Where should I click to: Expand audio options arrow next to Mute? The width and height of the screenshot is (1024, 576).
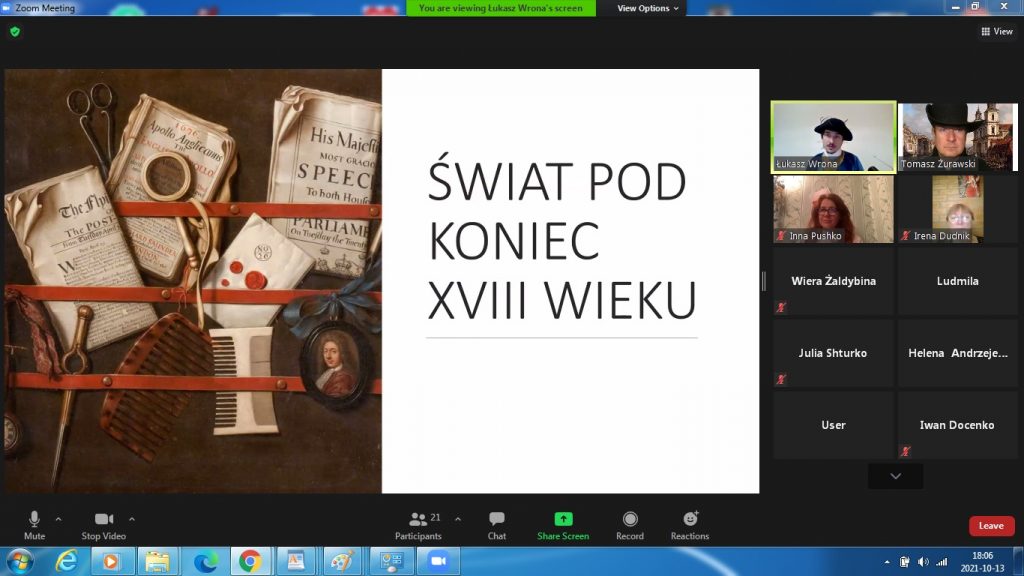(x=58, y=519)
